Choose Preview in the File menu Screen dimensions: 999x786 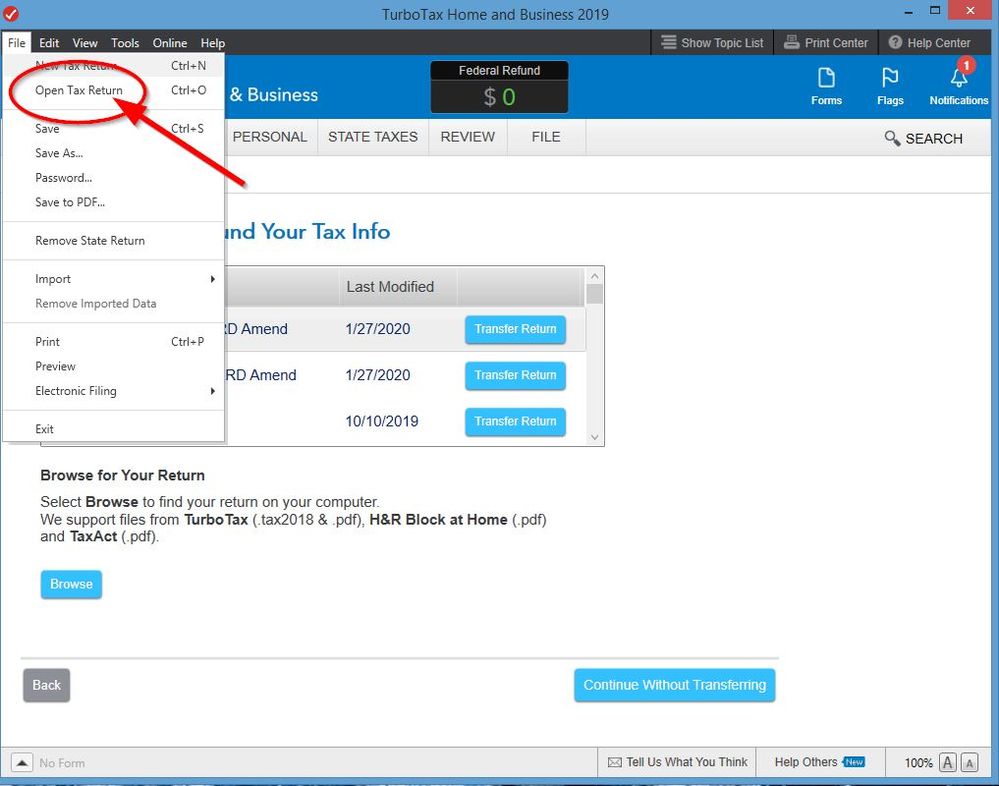(113, 366)
